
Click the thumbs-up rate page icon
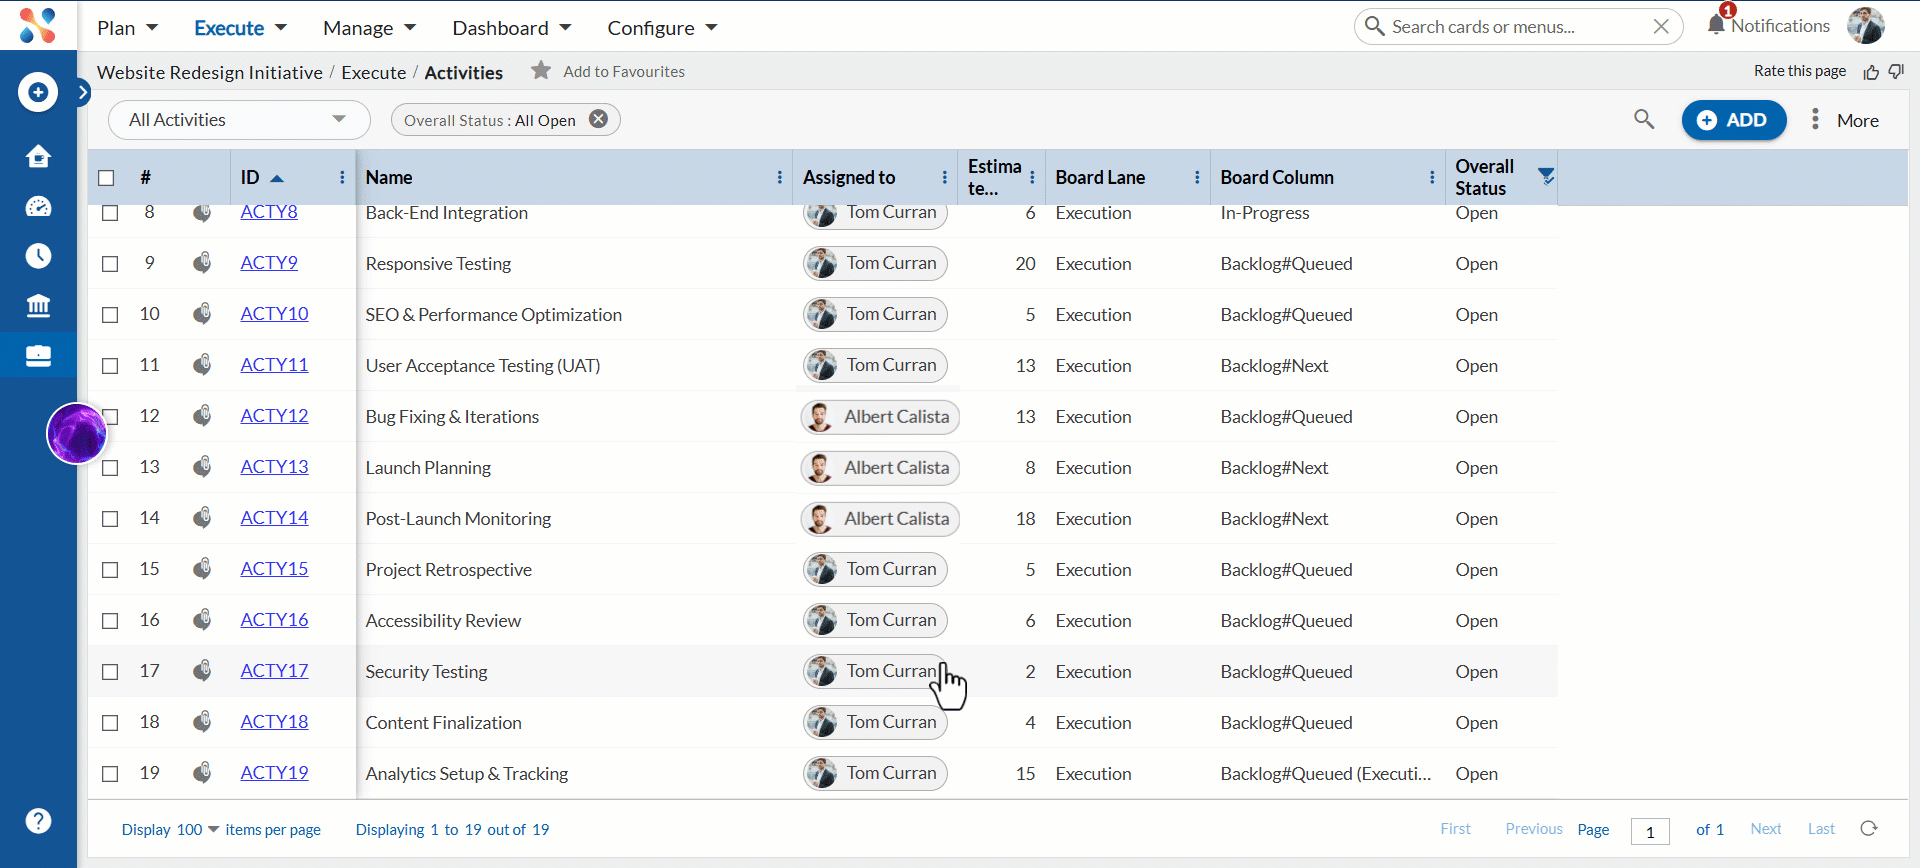pyautogui.click(x=1871, y=72)
